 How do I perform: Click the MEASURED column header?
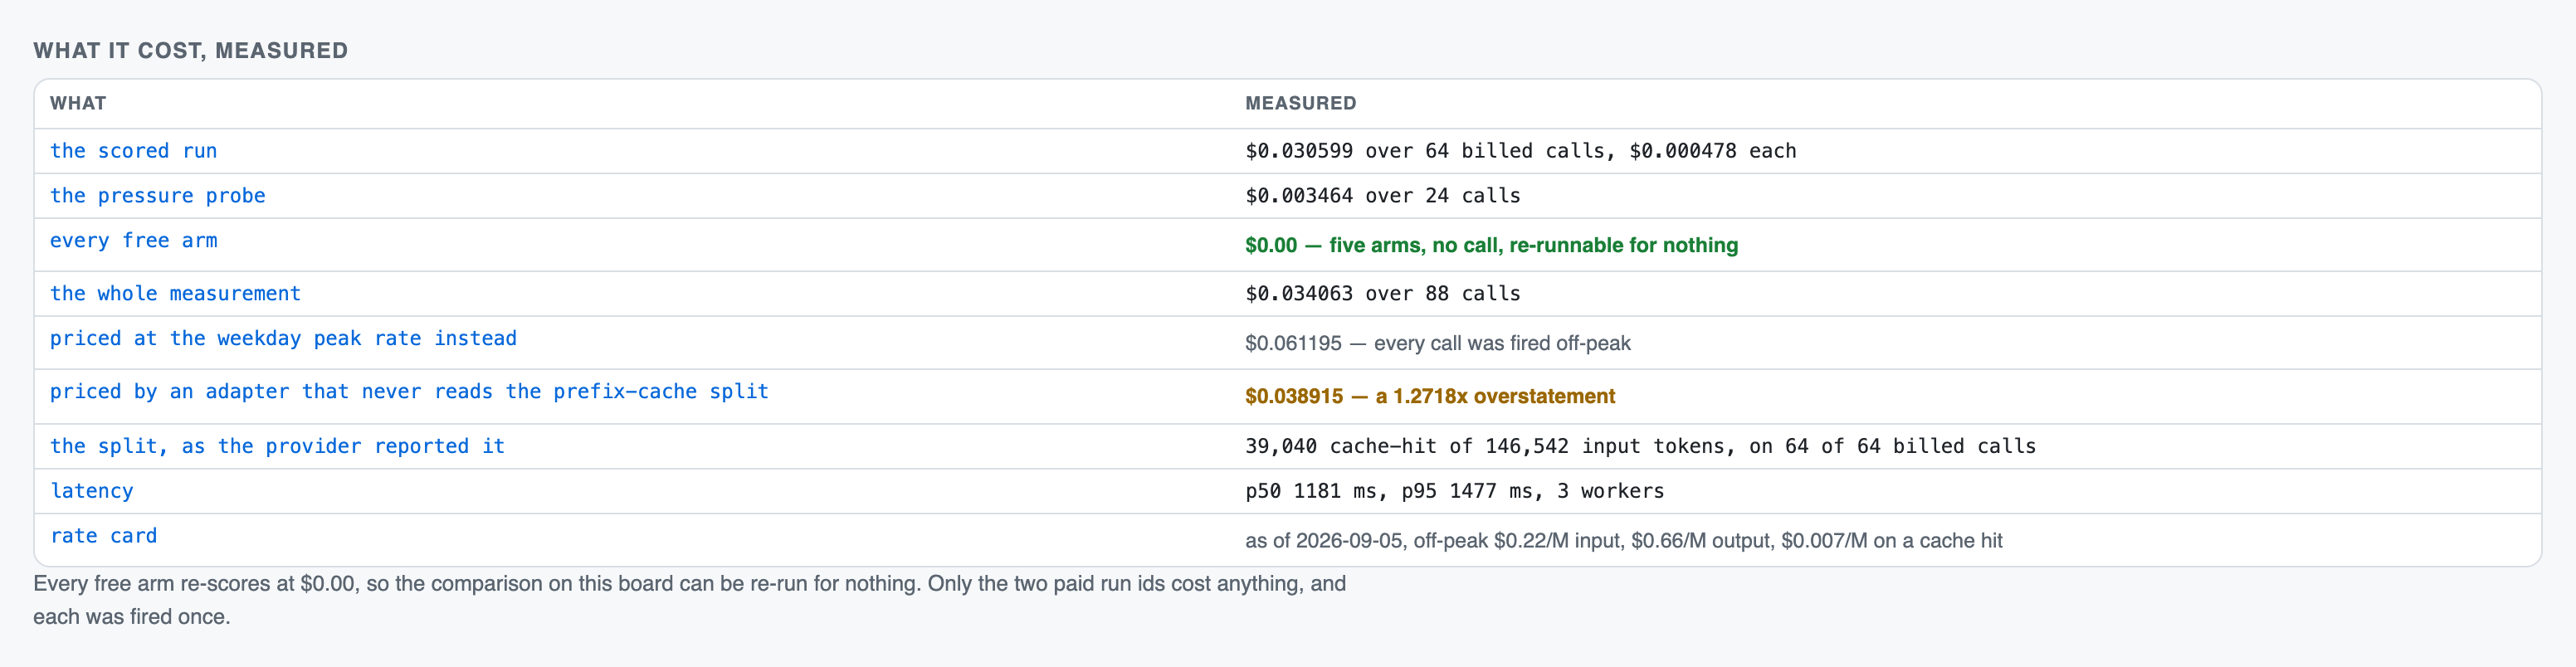[1300, 103]
